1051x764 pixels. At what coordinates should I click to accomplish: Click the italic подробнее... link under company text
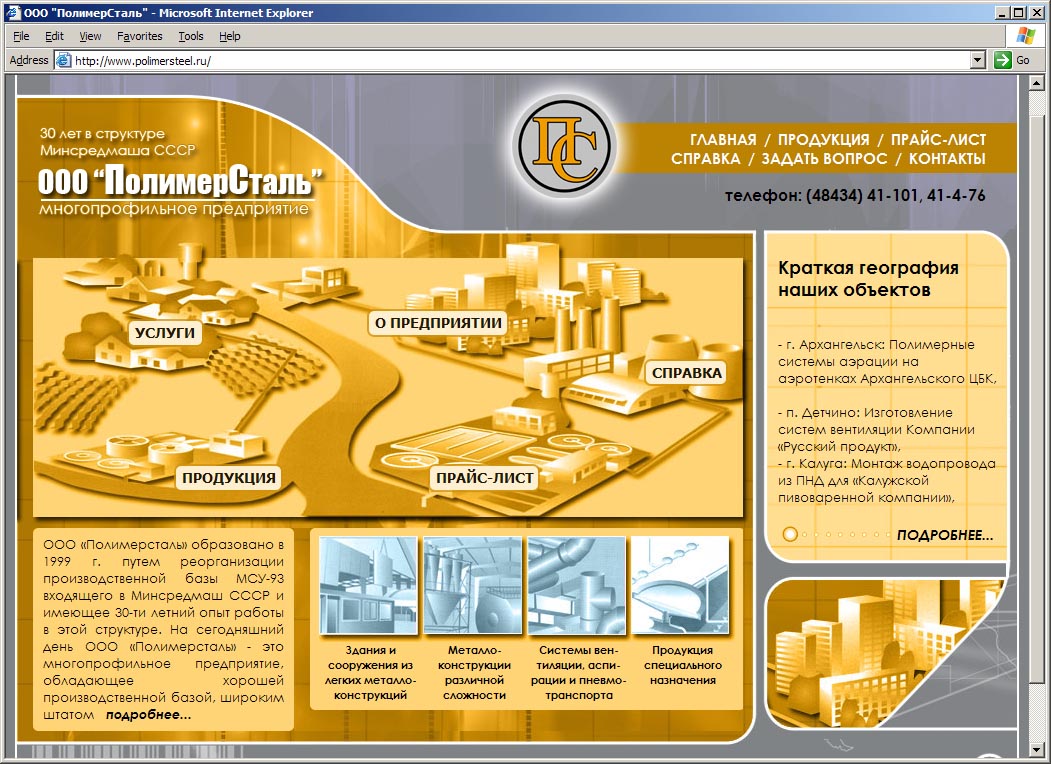pos(148,714)
